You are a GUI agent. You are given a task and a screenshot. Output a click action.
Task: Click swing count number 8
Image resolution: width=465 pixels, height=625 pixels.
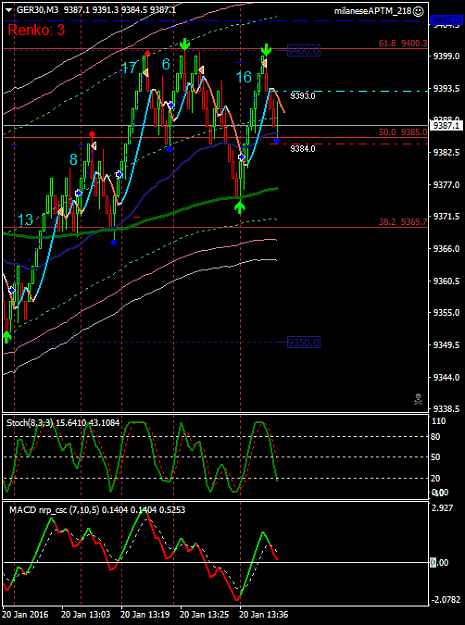73,160
